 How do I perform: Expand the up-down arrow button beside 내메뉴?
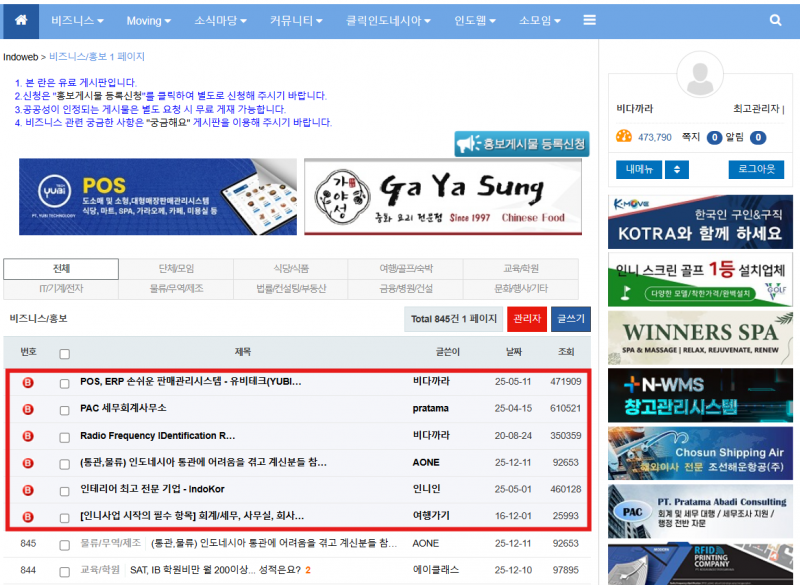pos(677,170)
